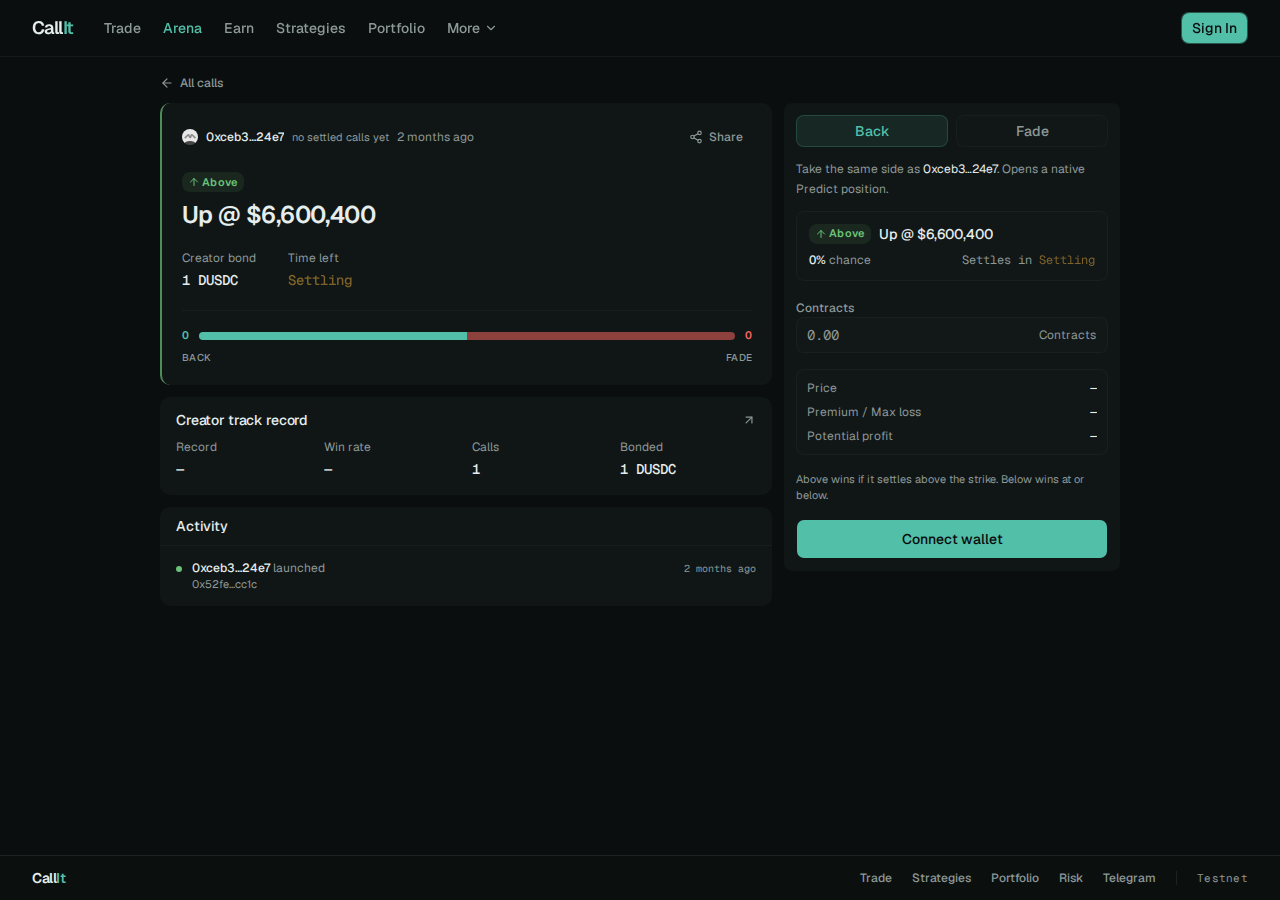
Task: Click the Share icon on the call card
Action: tap(696, 137)
